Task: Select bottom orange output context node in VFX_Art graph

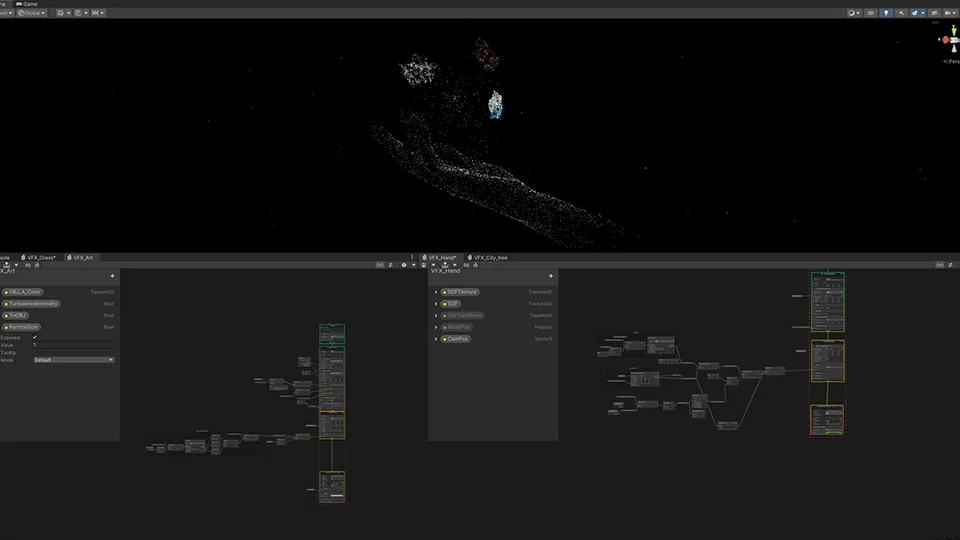Action: click(332, 487)
